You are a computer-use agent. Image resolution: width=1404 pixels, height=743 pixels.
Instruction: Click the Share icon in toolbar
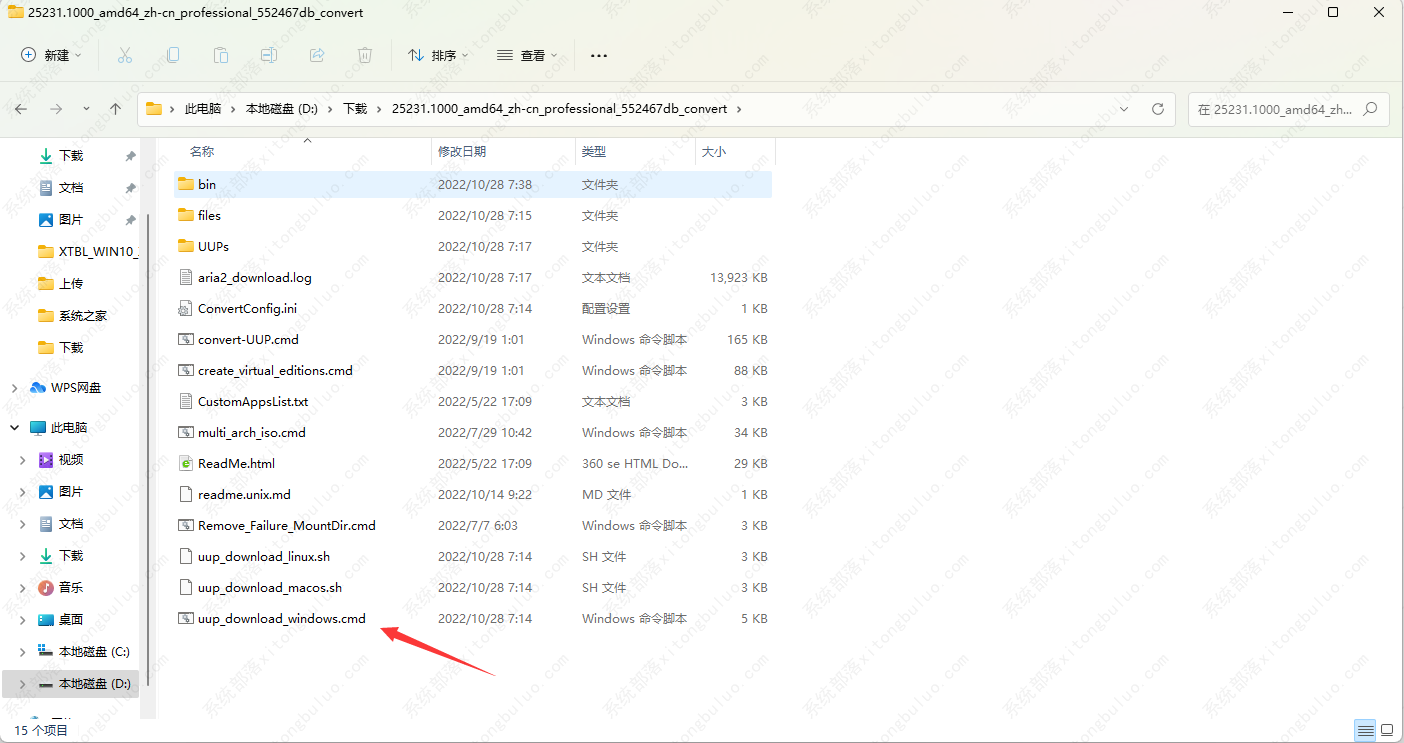[x=317, y=55]
